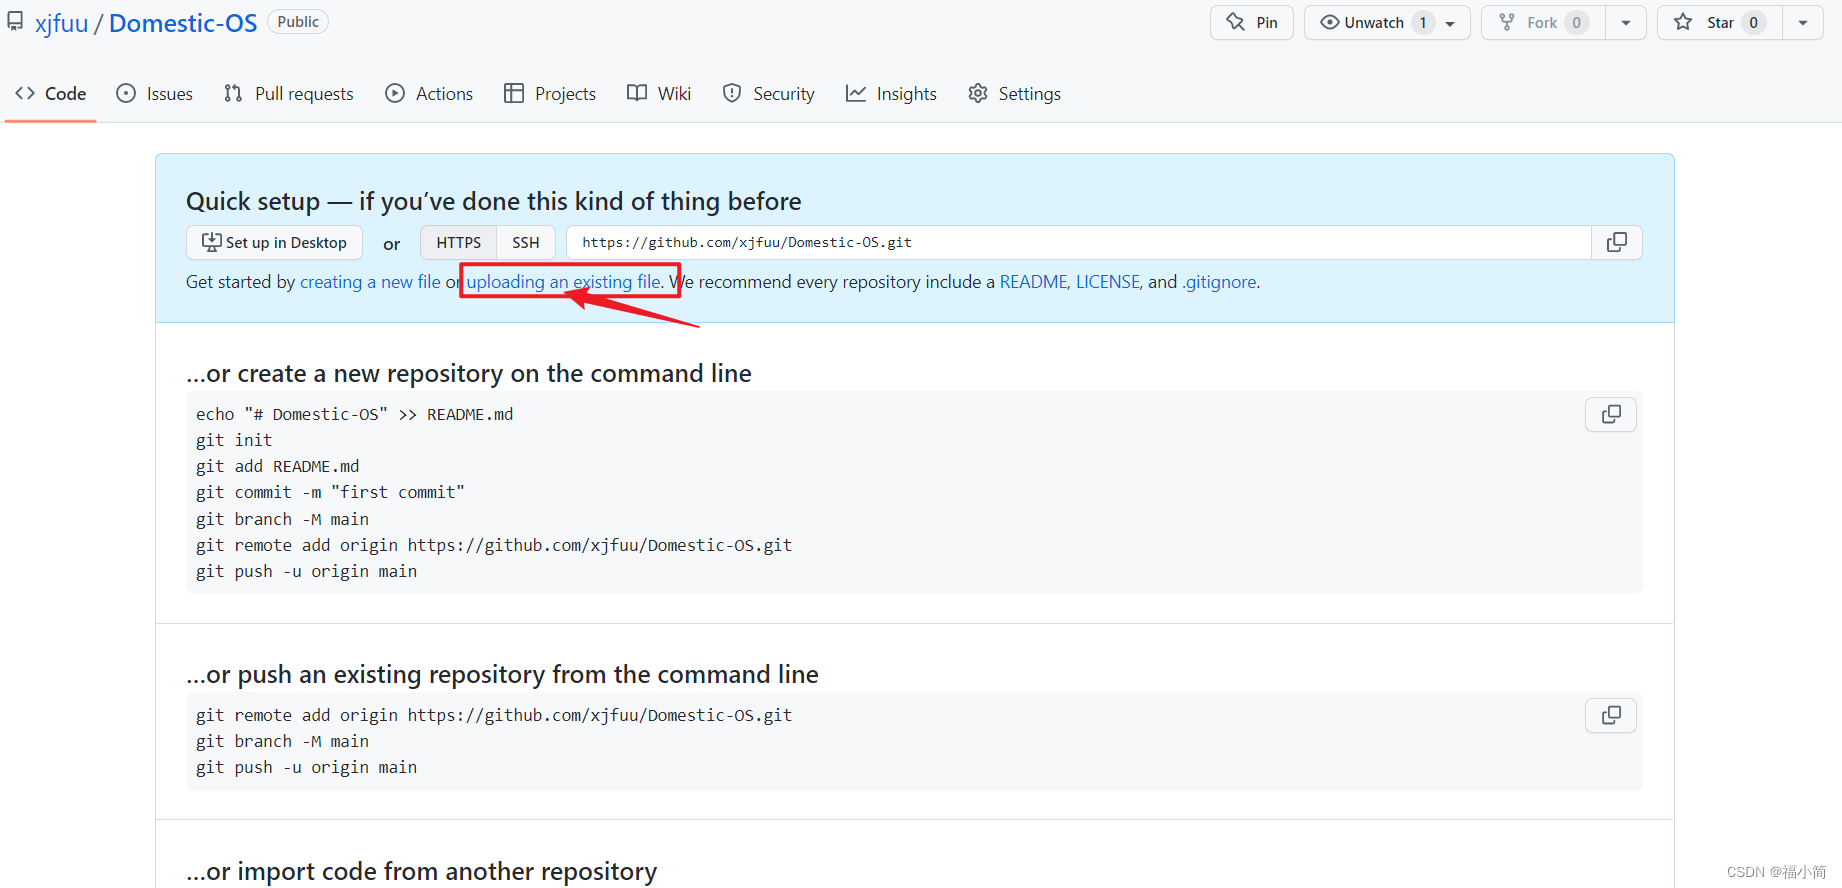The width and height of the screenshot is (1842, 888).
Task: Copy the repository clone URL to clipboard
Action: tap(1617, 242)
